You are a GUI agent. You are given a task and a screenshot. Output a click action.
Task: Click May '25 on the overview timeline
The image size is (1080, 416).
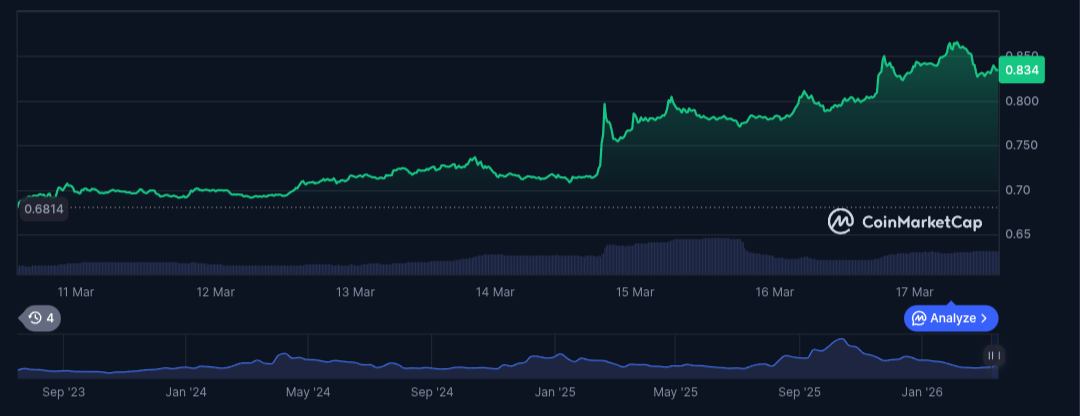pos(676,393)
